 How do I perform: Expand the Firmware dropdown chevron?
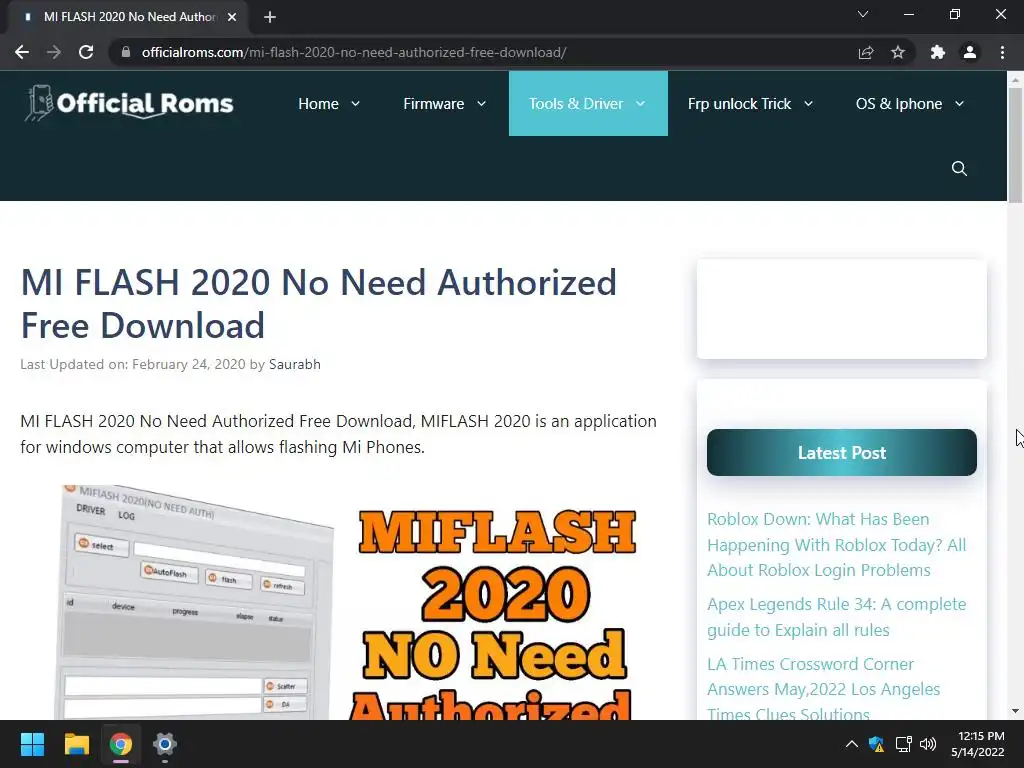click(481, 104)
